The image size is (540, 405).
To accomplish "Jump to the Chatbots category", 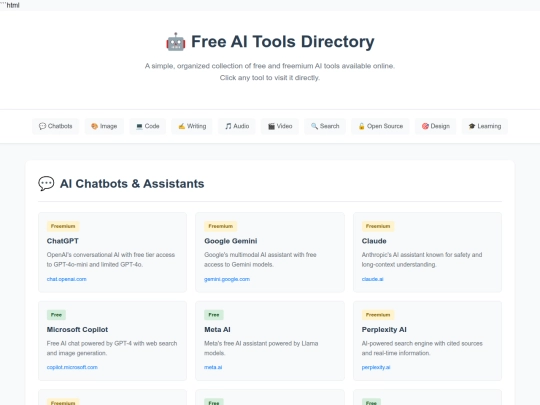I will tap(55, 126).
